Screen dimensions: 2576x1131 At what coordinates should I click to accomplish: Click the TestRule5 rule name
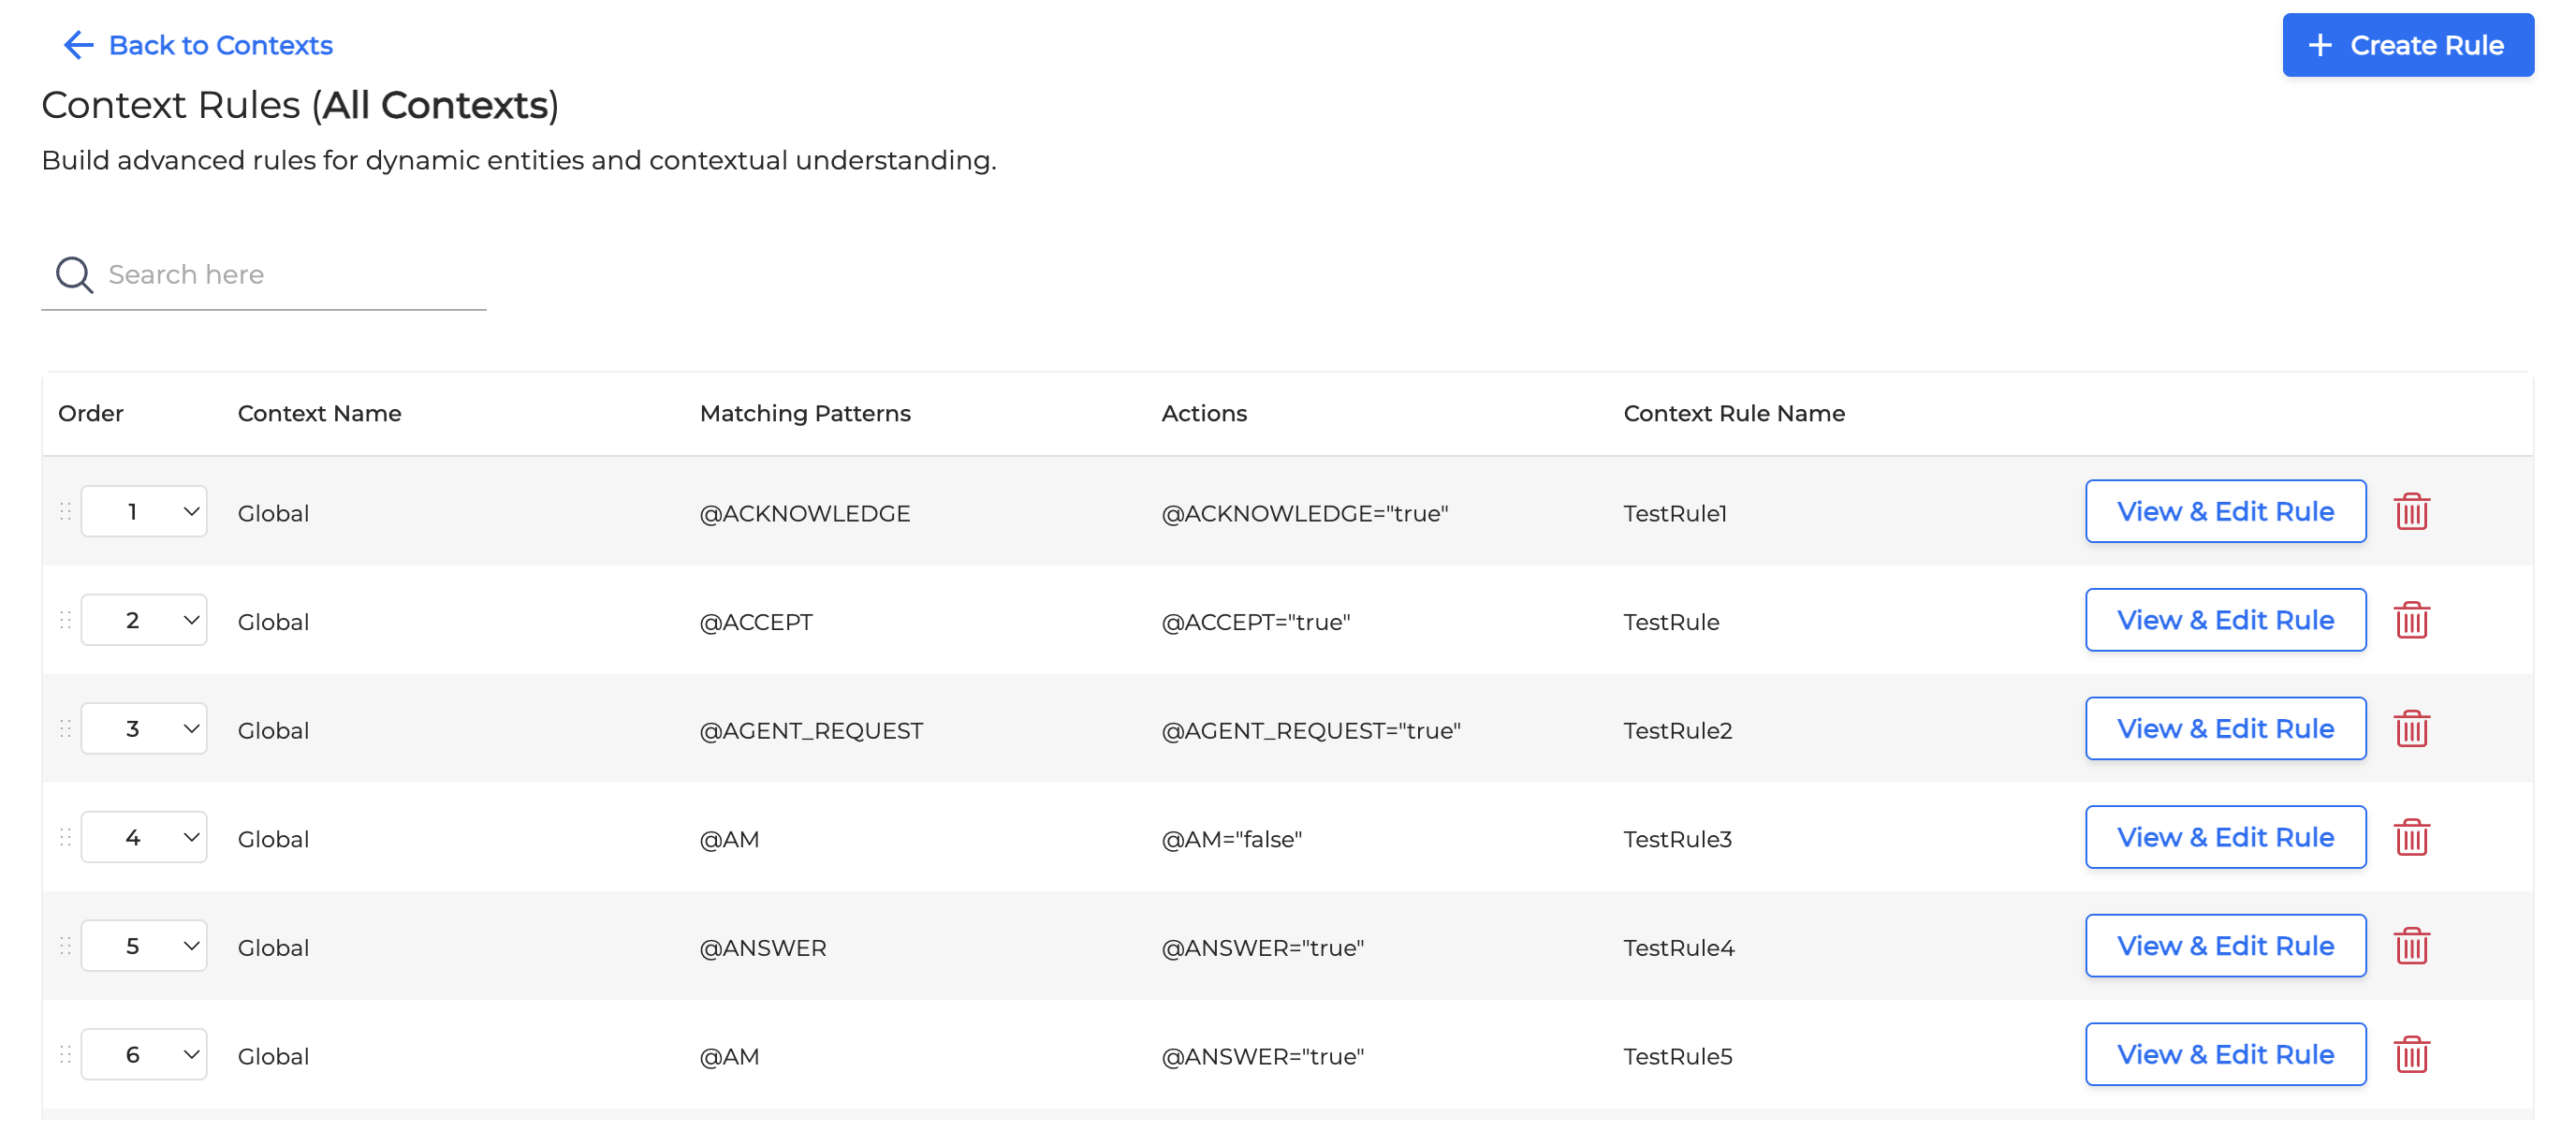coord(1677,1056)
